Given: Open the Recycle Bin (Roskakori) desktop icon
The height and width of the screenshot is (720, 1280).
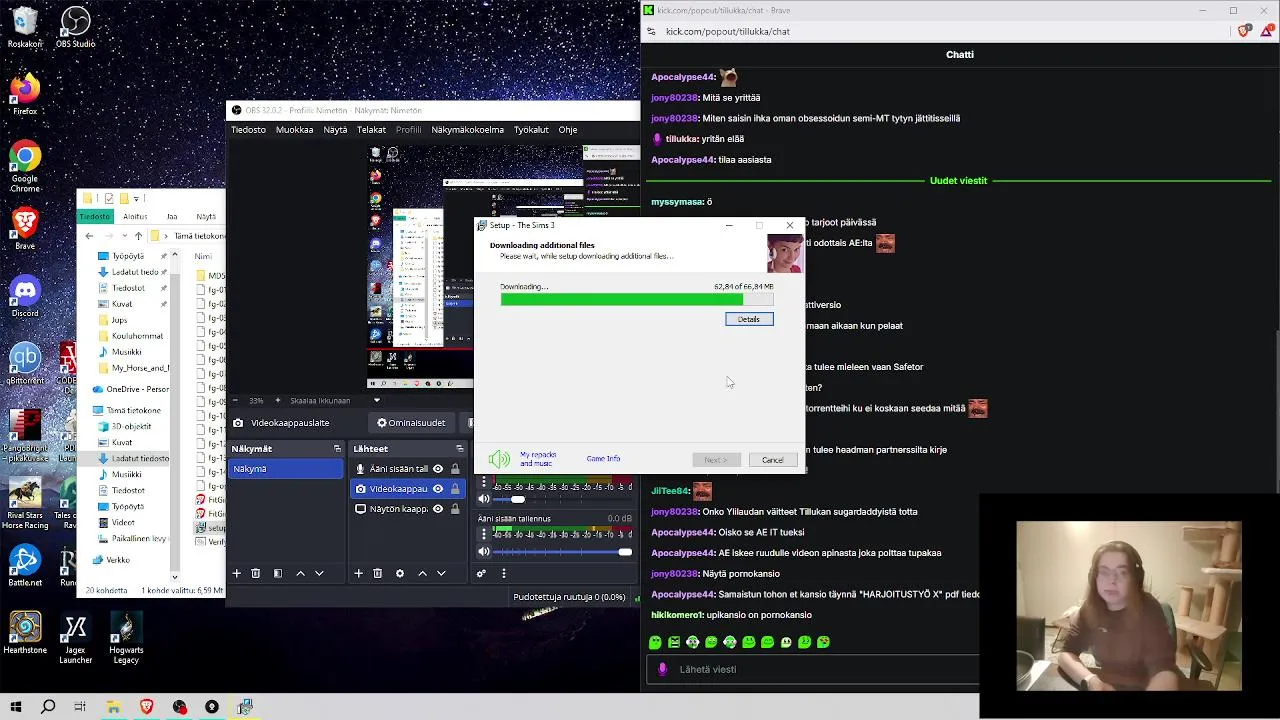Looking at the screenshot, I should (x=25, y=27).
